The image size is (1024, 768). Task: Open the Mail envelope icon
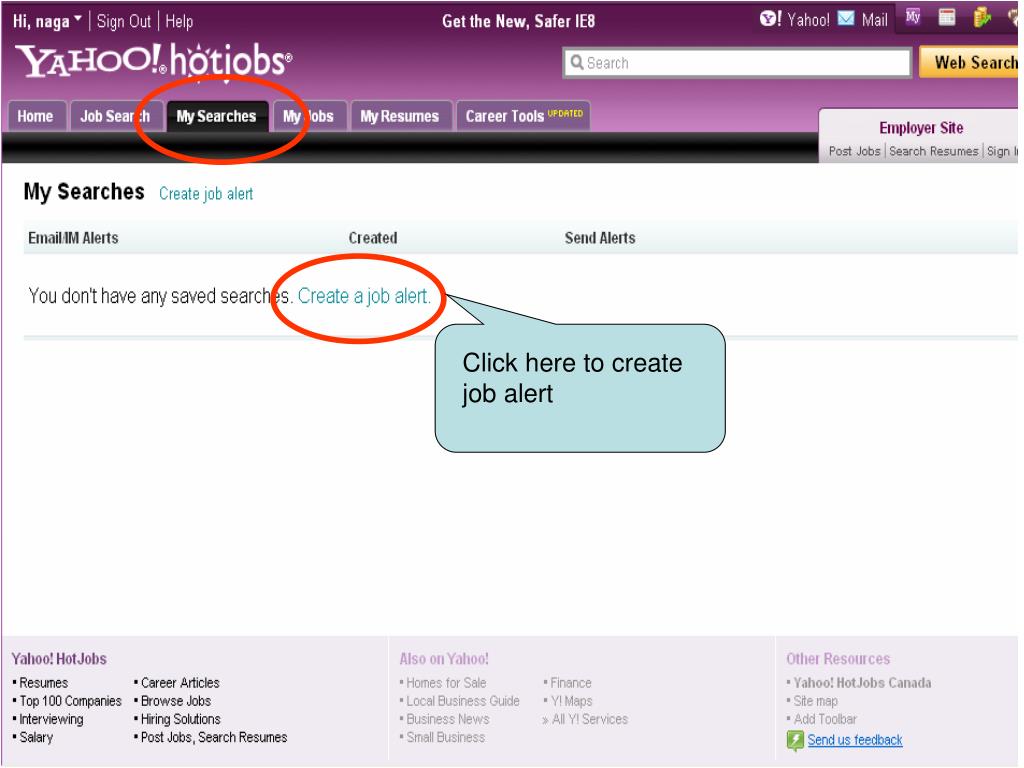846,18
